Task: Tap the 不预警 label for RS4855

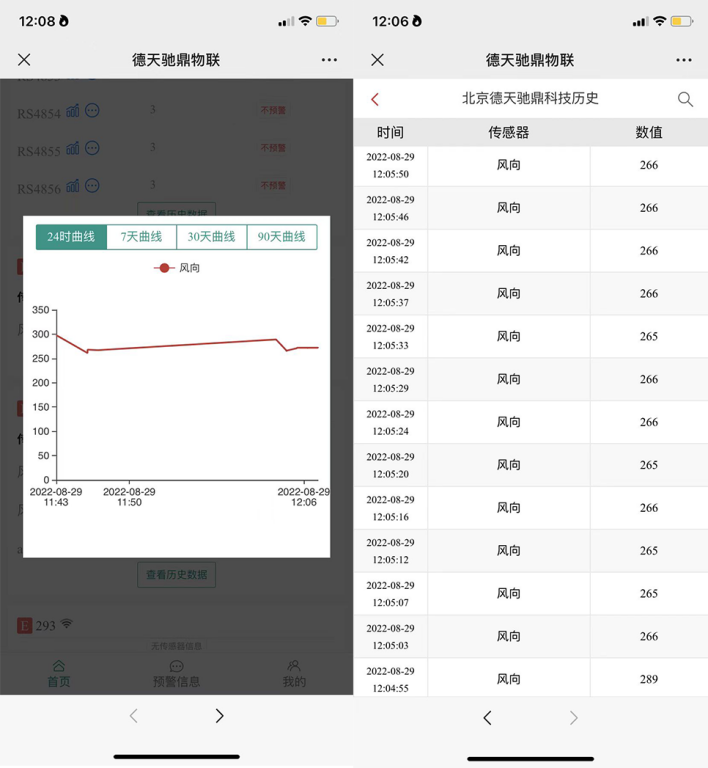Action: [273, 148]
